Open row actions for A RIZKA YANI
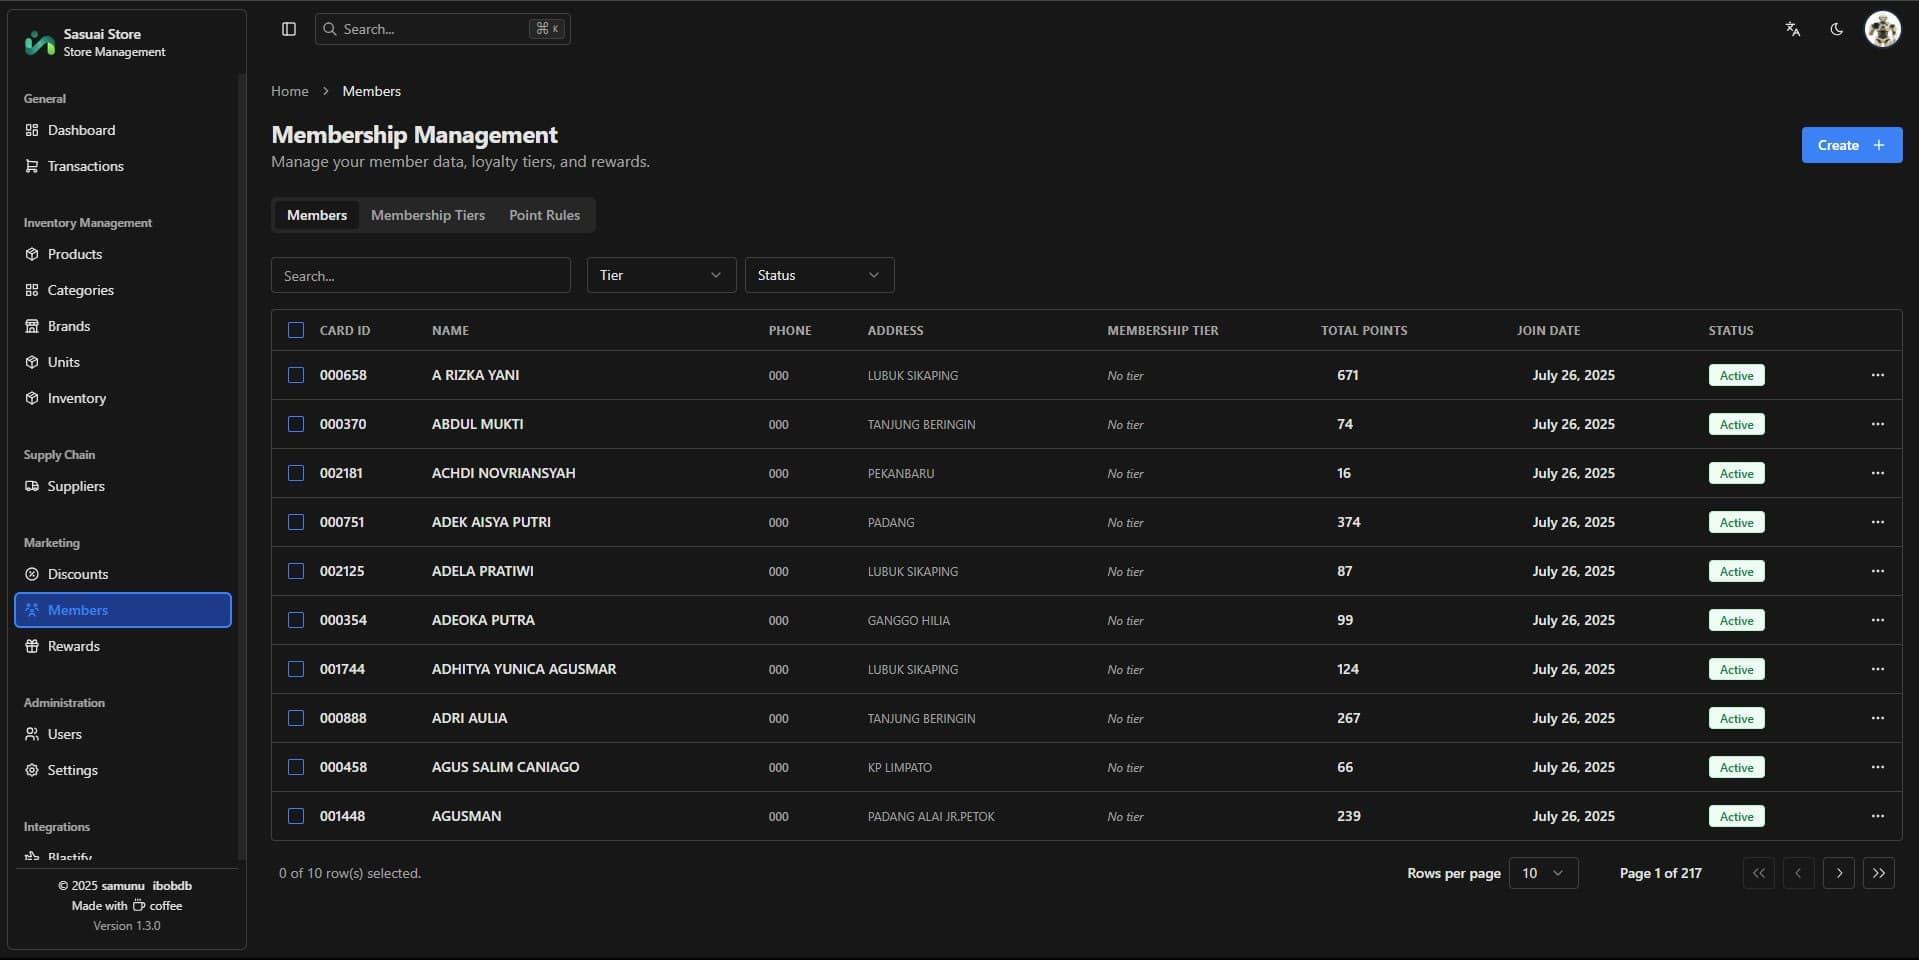1919x960 pixels. [x=1877, y=375]
